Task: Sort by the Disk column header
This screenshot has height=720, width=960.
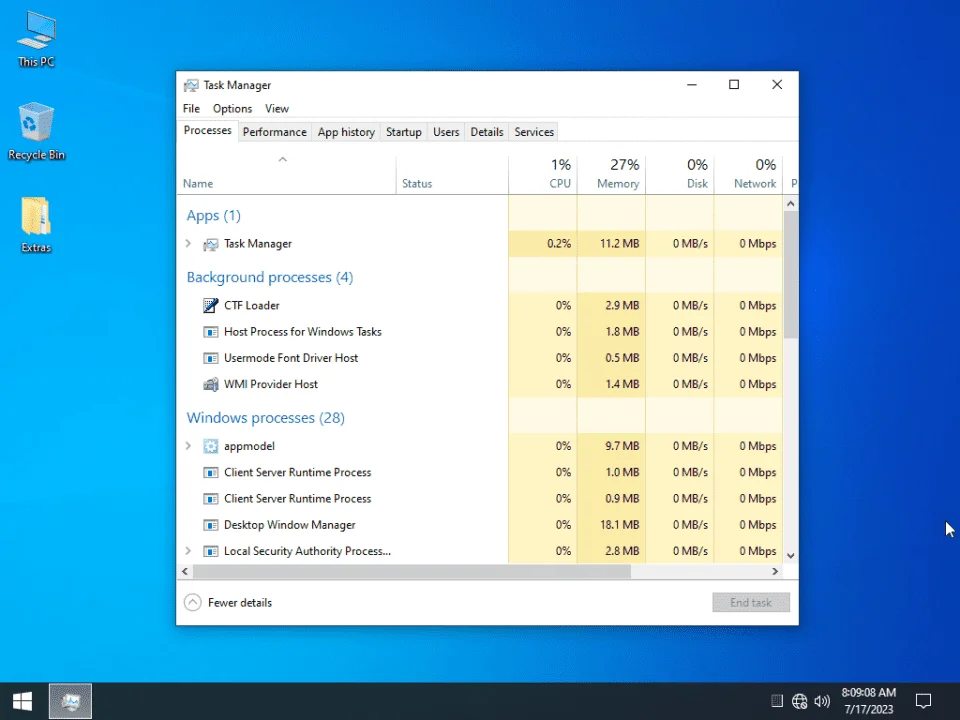Action: pos(680,174)
